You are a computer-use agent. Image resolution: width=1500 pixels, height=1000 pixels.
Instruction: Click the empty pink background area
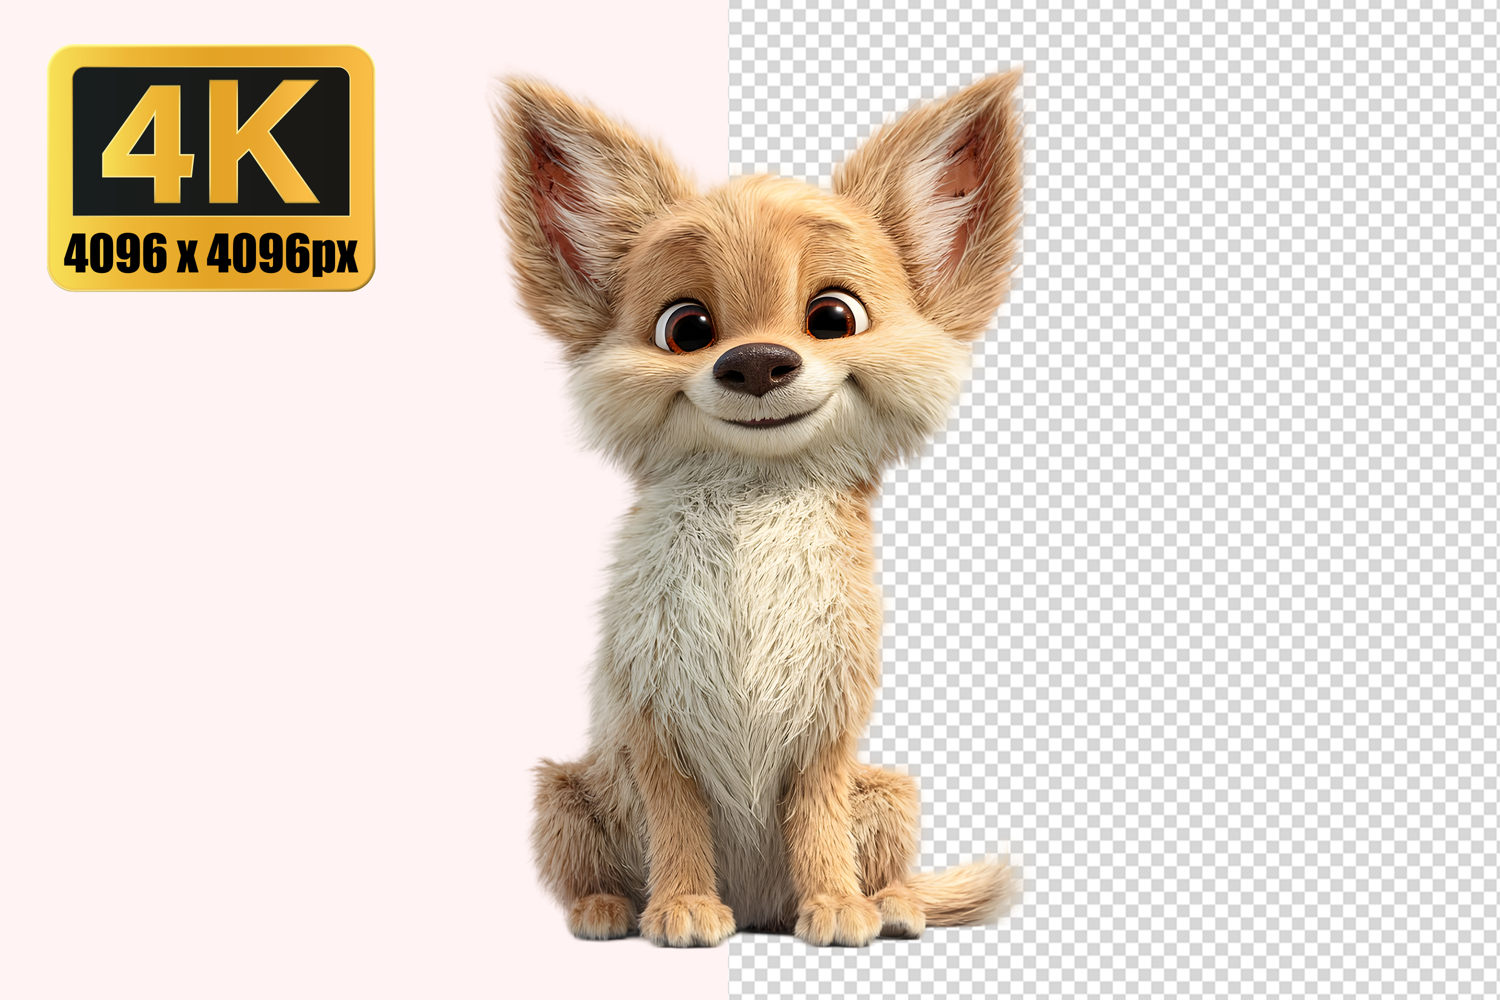(x=250, y=600)
